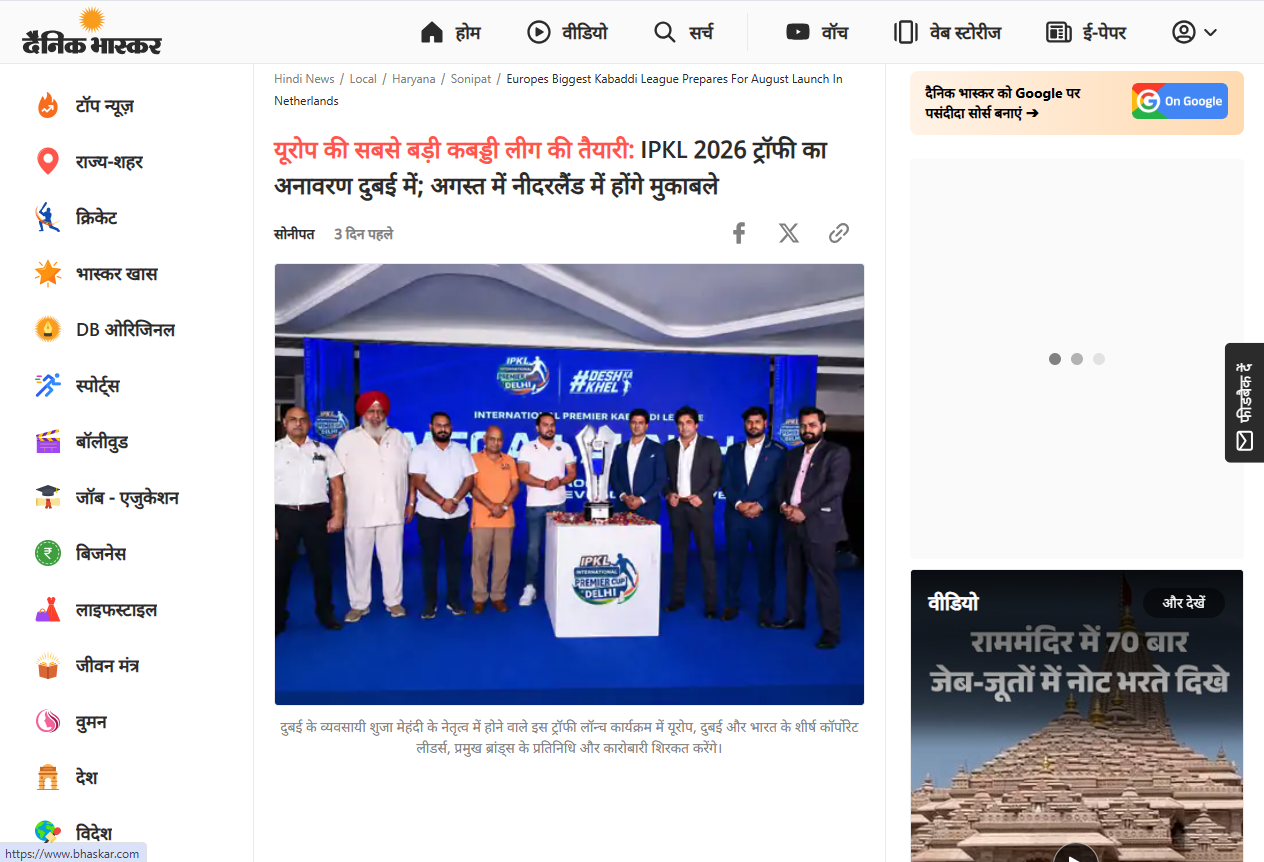Click the स्पोर्ट्स sidebar label

98,385
